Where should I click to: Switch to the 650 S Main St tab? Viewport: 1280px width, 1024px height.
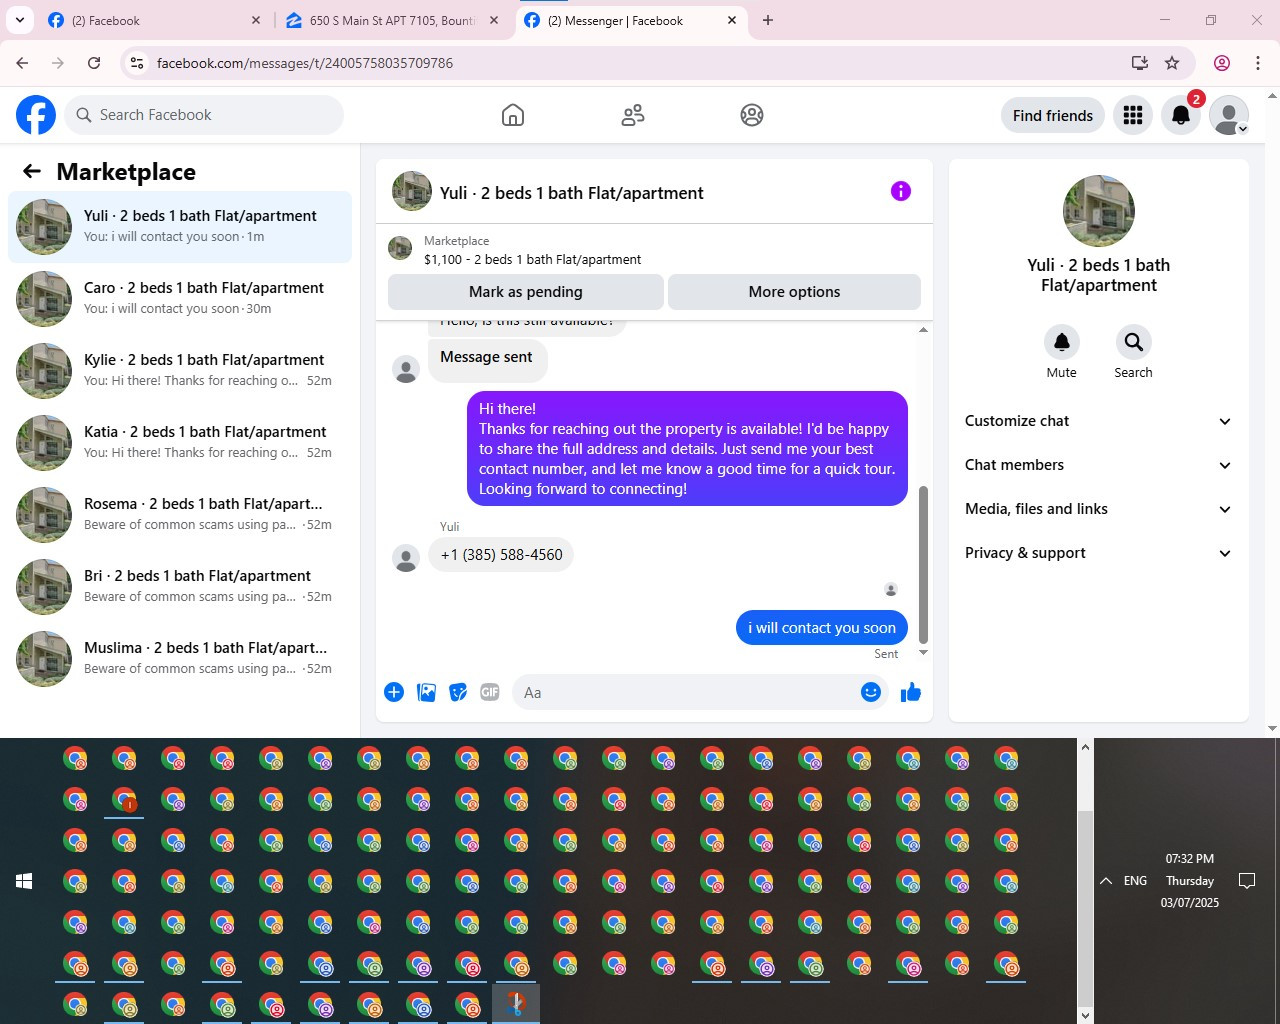[391, 20]
